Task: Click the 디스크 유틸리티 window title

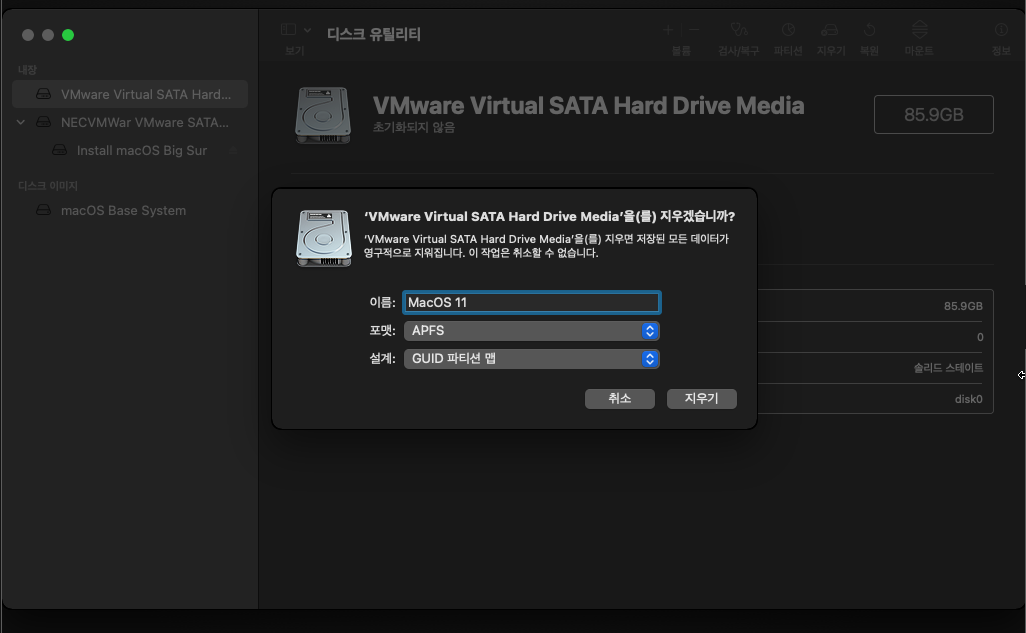Action: [374, 34]
